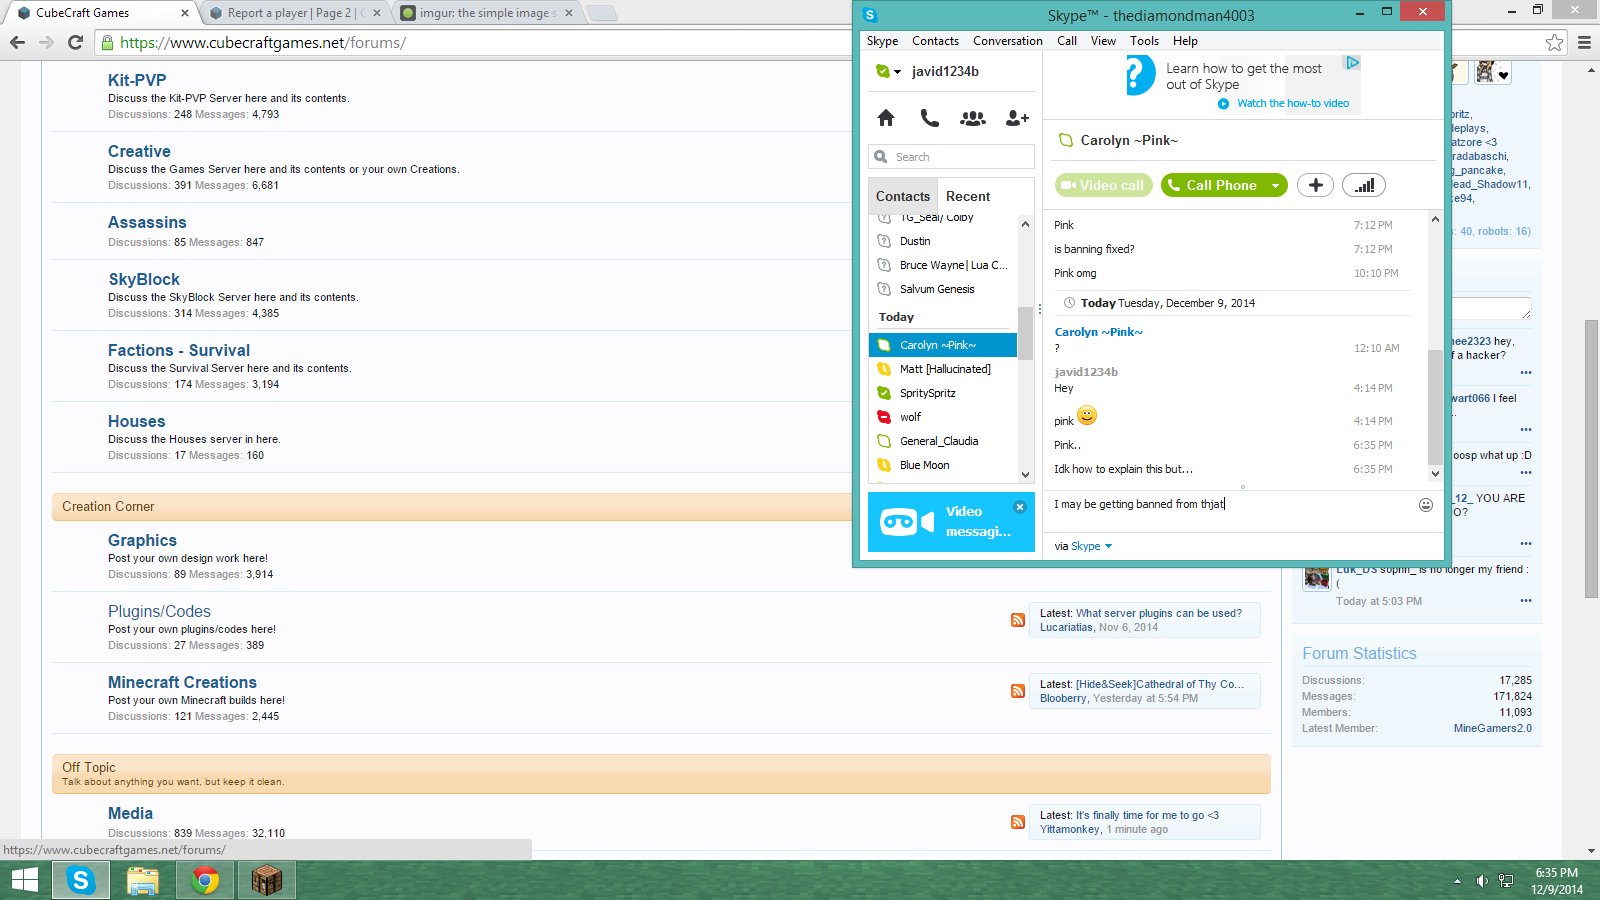Viewport: 1600px width, 900px height.
Task: Open Conversation menu
Action: click(1007, 41)
